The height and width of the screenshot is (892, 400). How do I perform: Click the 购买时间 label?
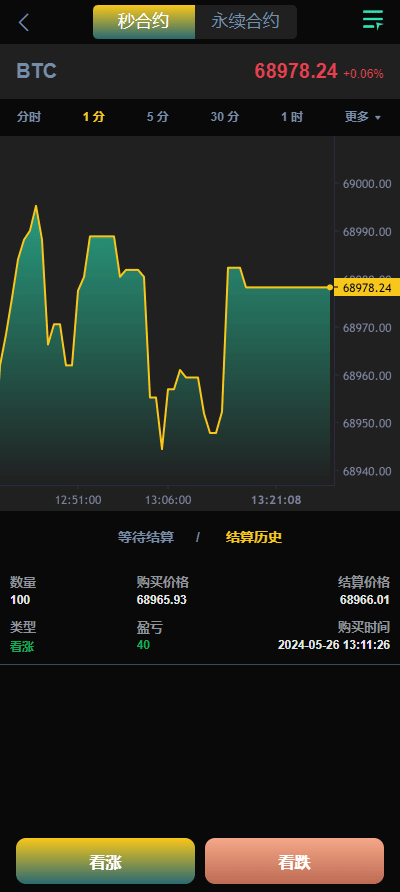(364, 627)
